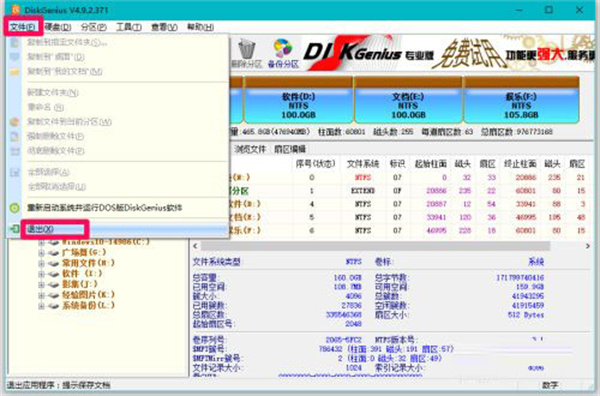Choose 退出(X) from the File menu

click(x=118, y=229)
